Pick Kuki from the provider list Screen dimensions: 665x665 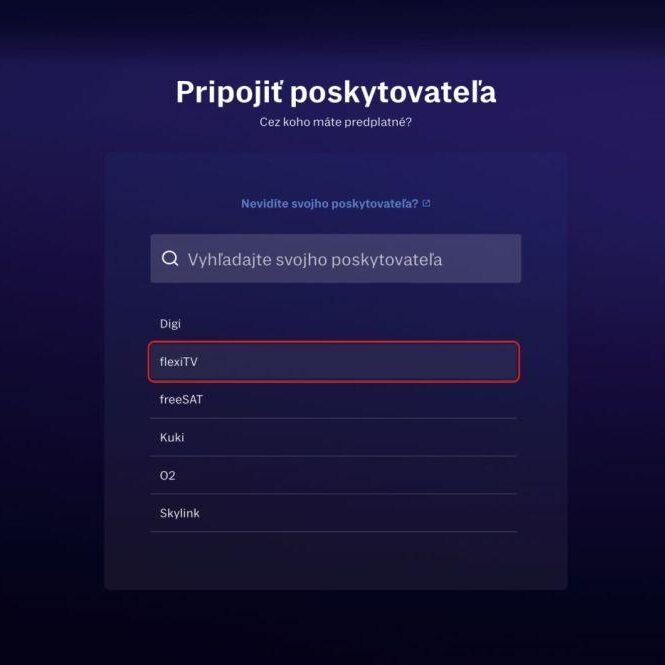click(x=333, y=438)
